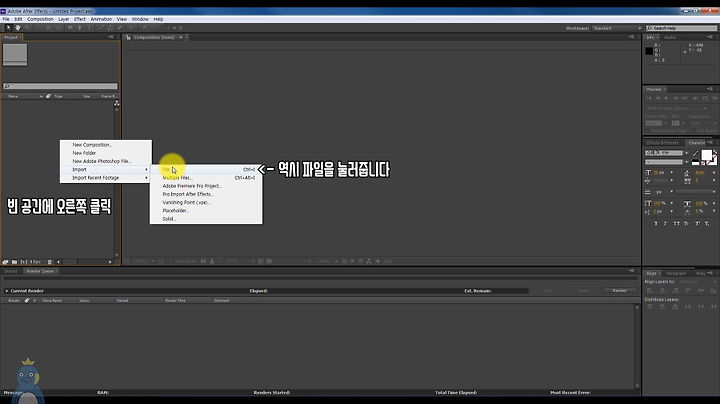The width and height of the screenshot is (720, 404).
Task: Click the Interpret Footage icon in Project panel
Action: pyautogui.click(x=6, y=262)
